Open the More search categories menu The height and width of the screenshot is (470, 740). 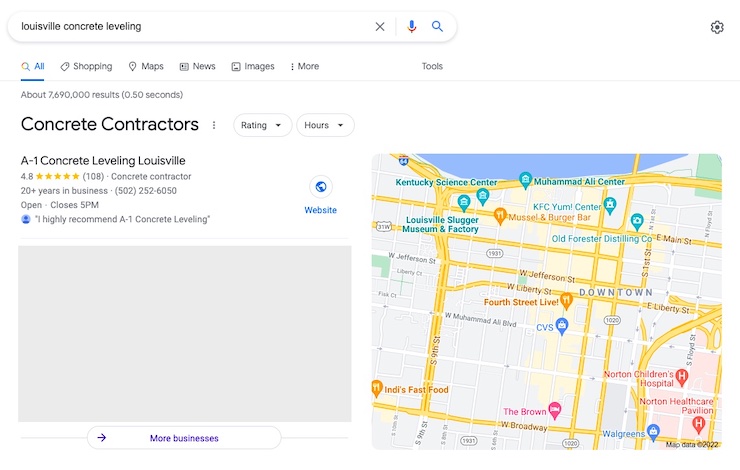(304, 67)
